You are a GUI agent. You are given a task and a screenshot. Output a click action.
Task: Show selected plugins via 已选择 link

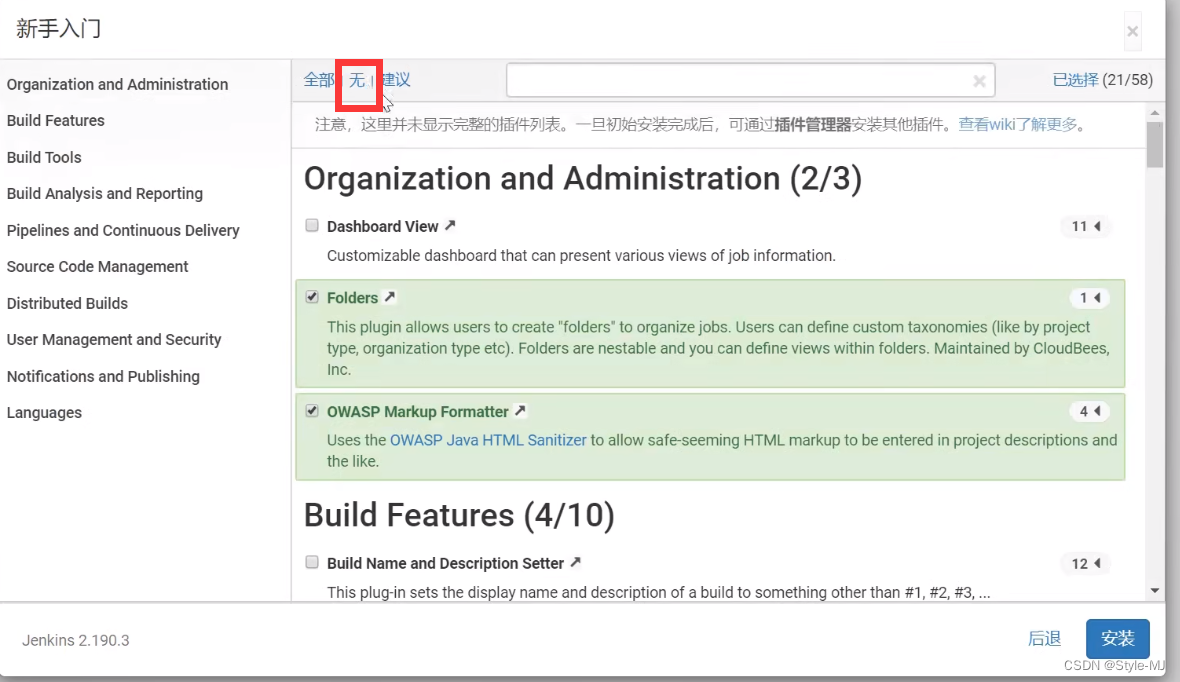point(1075,80)
